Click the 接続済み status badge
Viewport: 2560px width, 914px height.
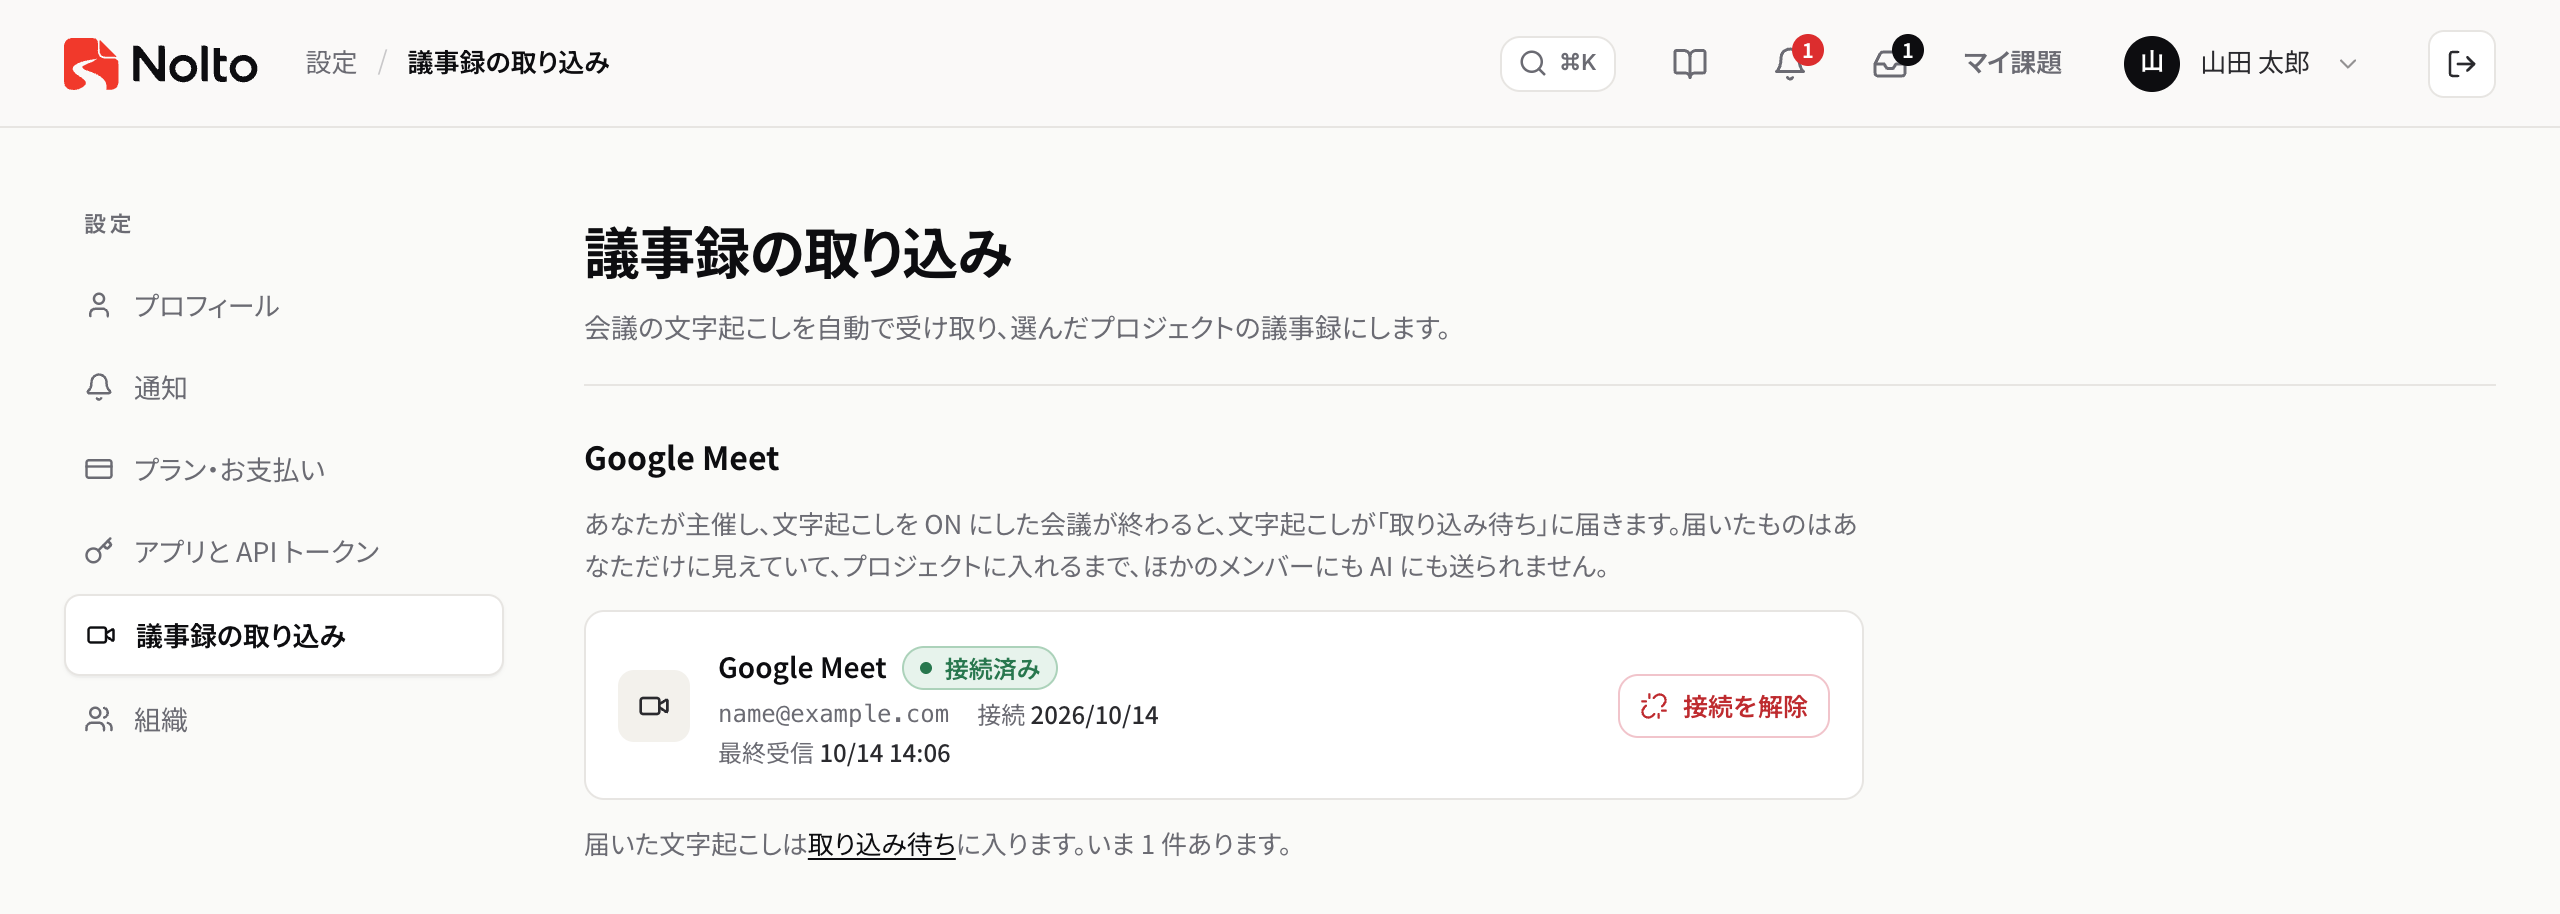(x=979, y=668)
